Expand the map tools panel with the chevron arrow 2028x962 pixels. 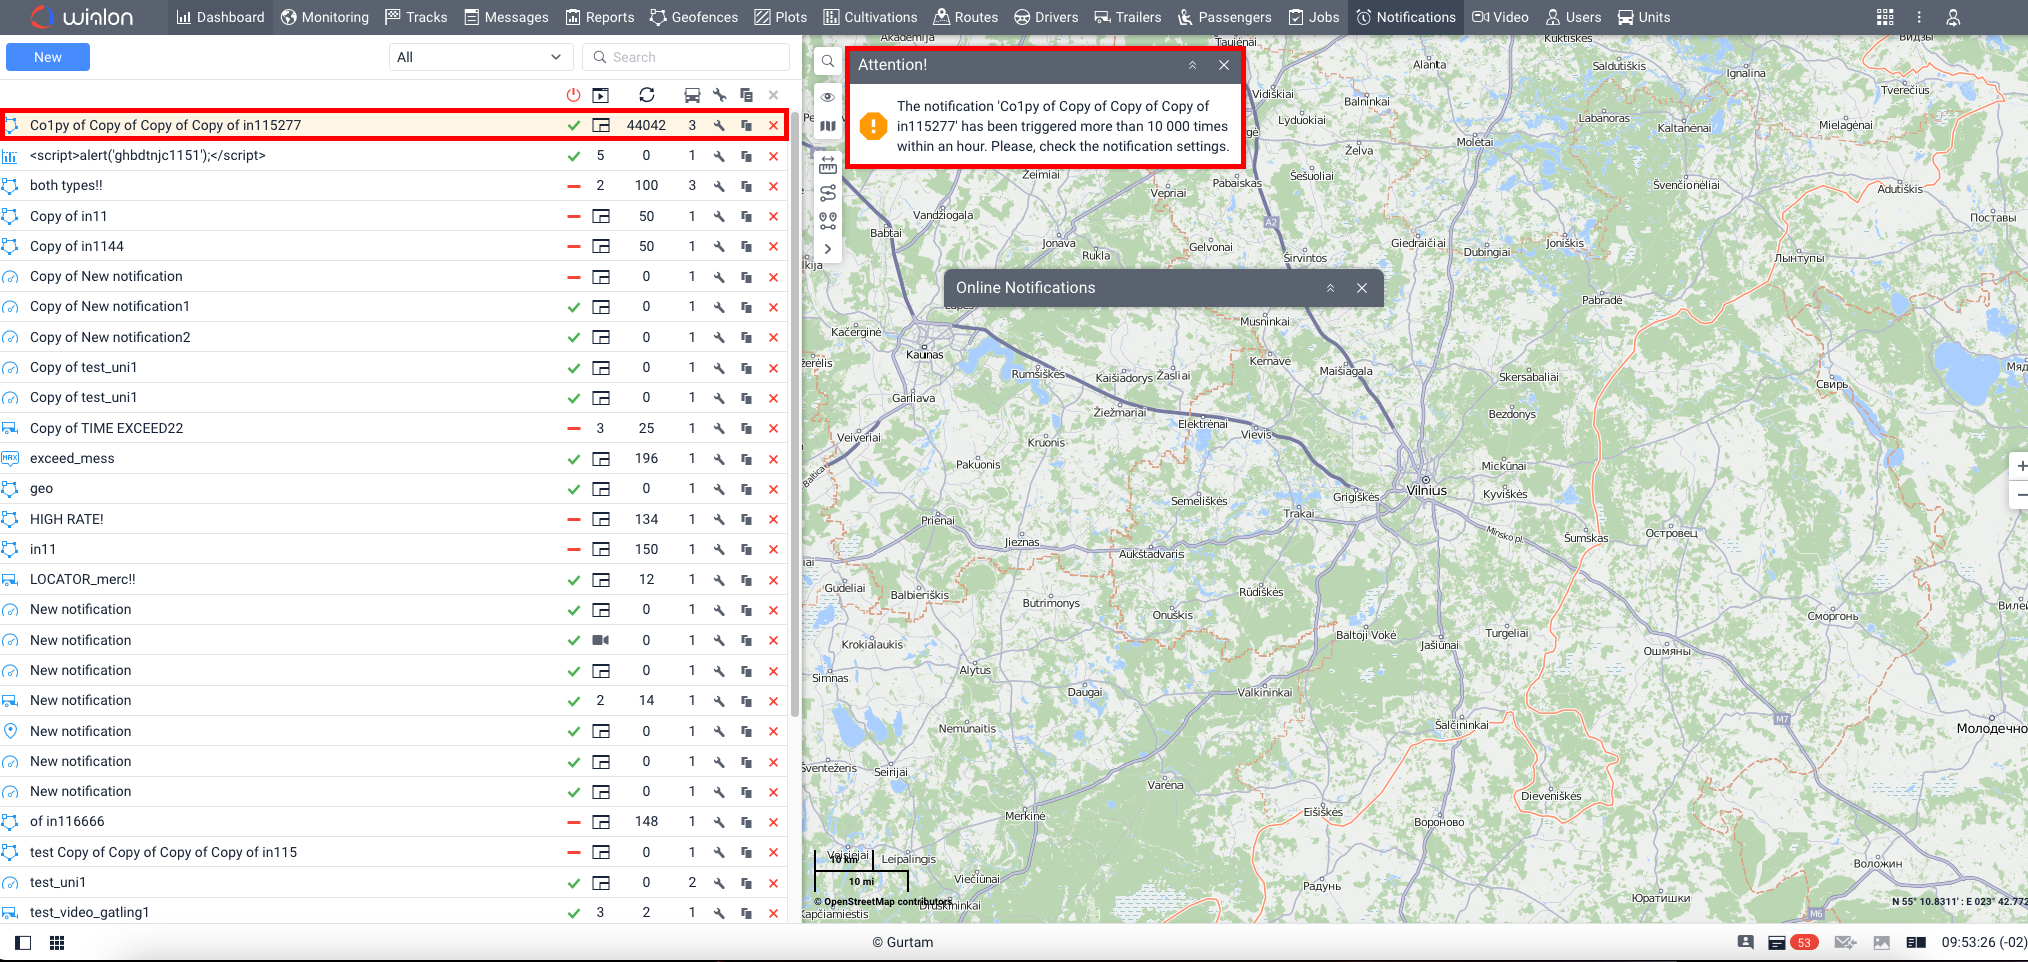tap(828, 249)
